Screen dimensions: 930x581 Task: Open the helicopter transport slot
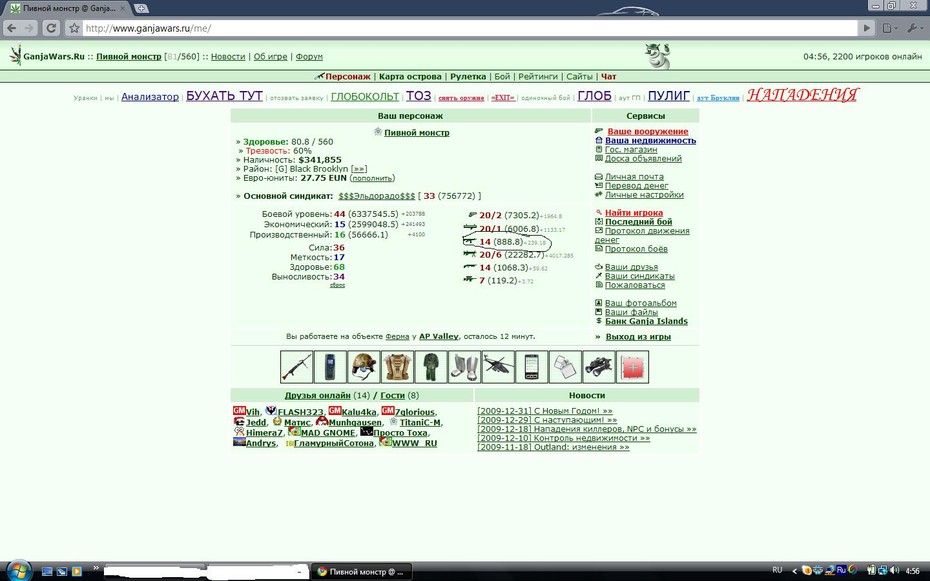(498, 367)
